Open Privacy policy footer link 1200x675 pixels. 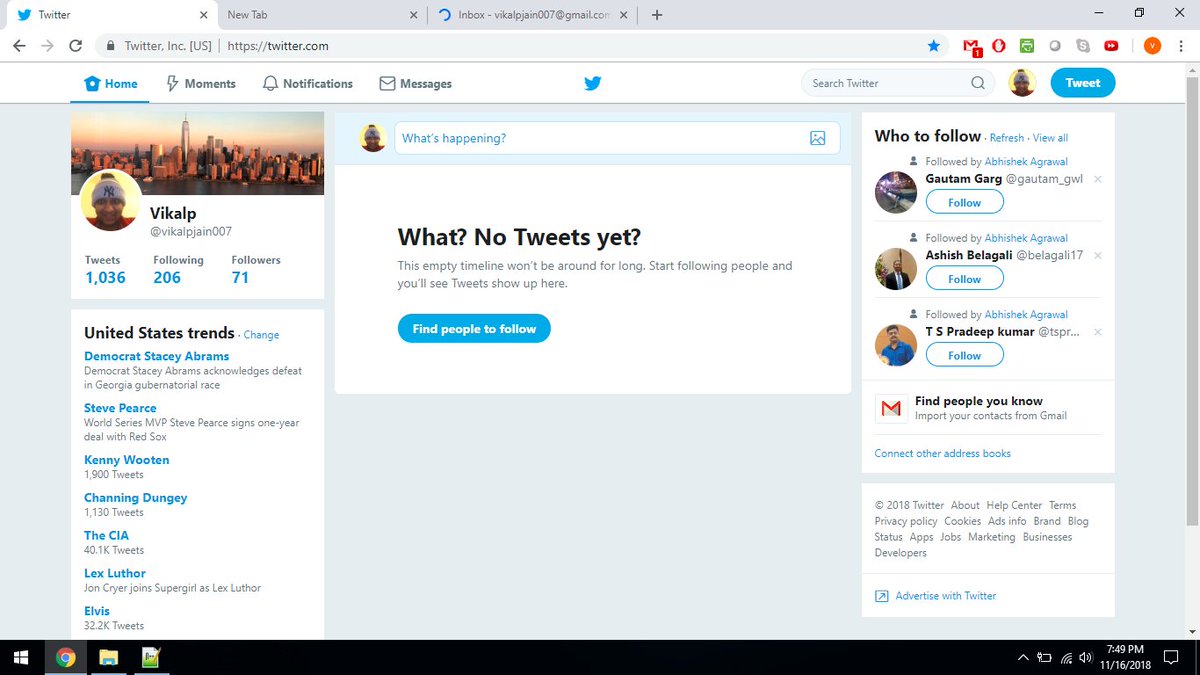pyautogui.click(x=906, y=521)
